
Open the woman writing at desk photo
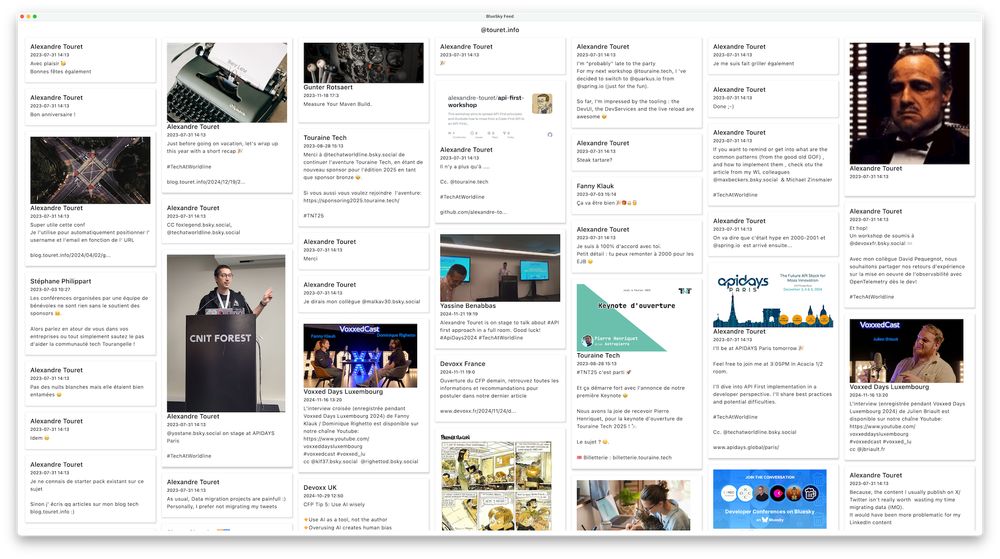coord(633,505)
